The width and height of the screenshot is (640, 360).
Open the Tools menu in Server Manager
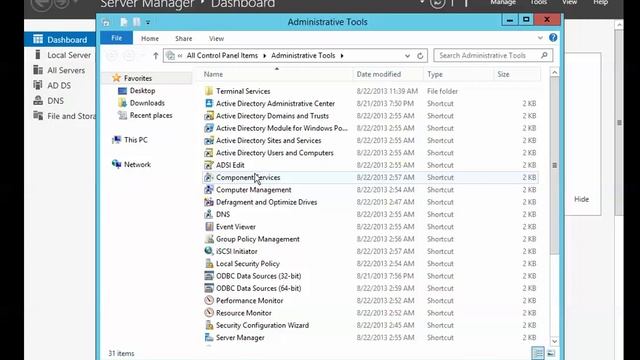pos(538,2)
